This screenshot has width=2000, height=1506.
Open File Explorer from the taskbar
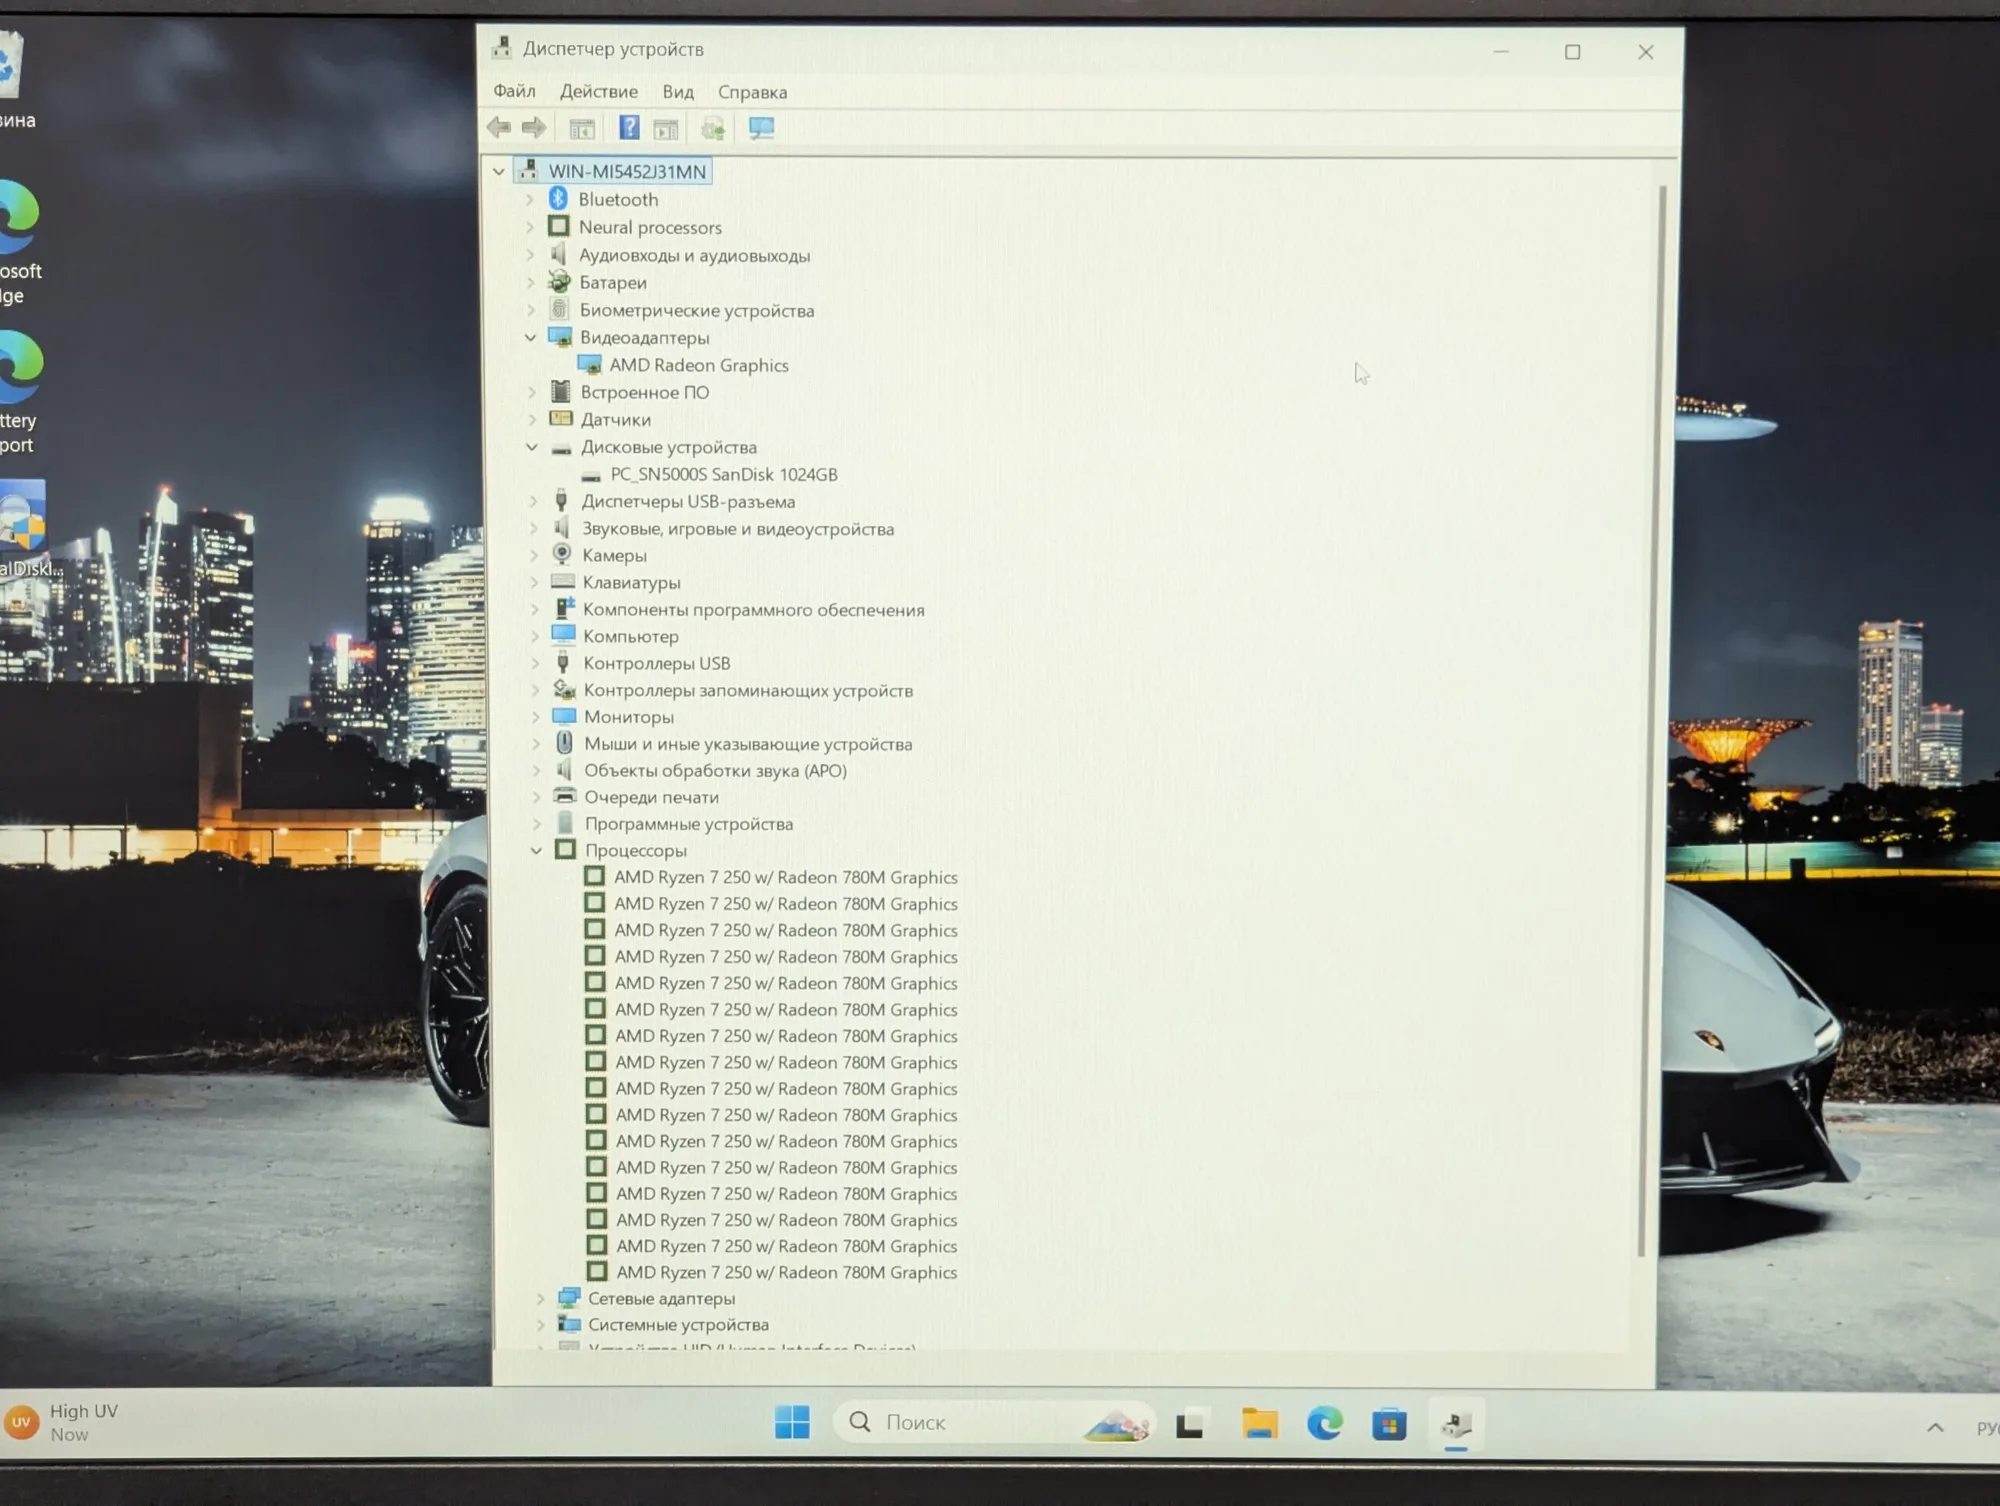pos(1260,1422)
